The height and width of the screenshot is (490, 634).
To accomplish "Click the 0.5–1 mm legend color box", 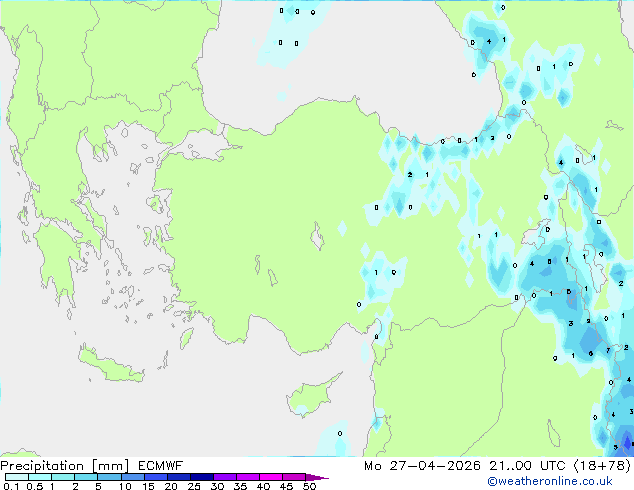I will click(40, 477).
